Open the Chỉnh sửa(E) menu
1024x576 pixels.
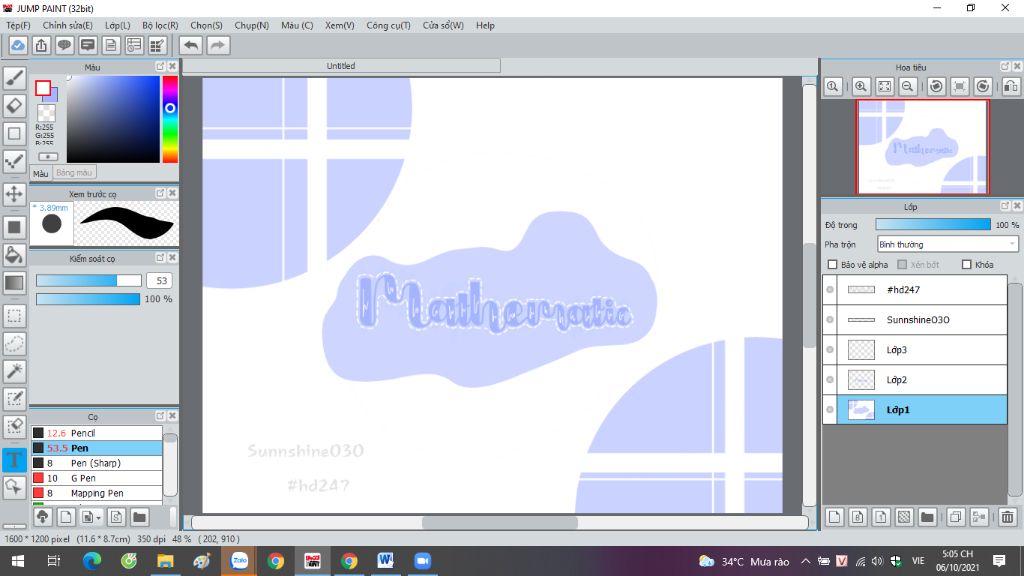tap(67, 25)
